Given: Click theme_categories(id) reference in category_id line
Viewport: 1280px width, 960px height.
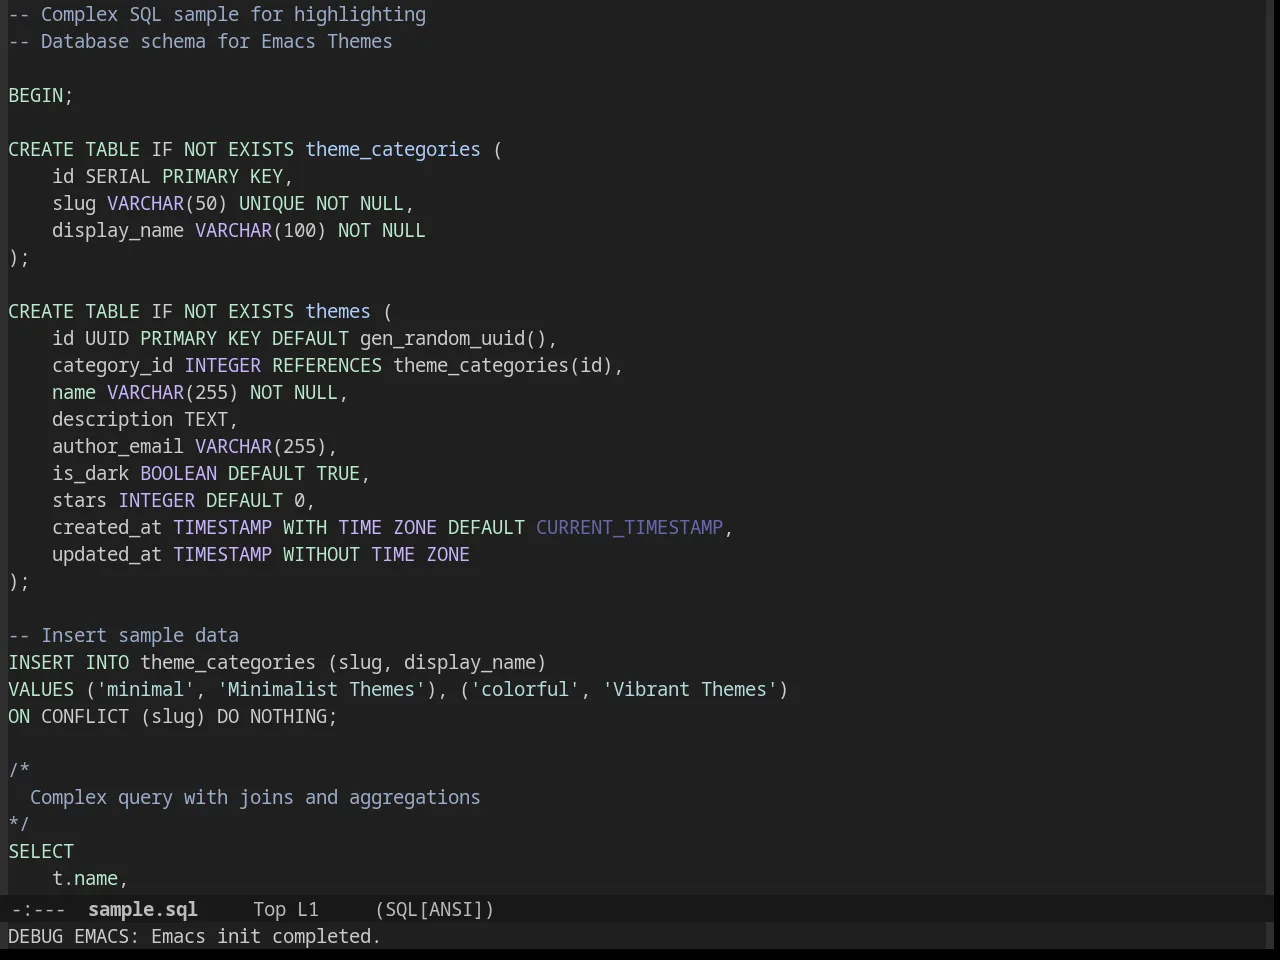Looking at the screenshot, I should coord(503,365).
